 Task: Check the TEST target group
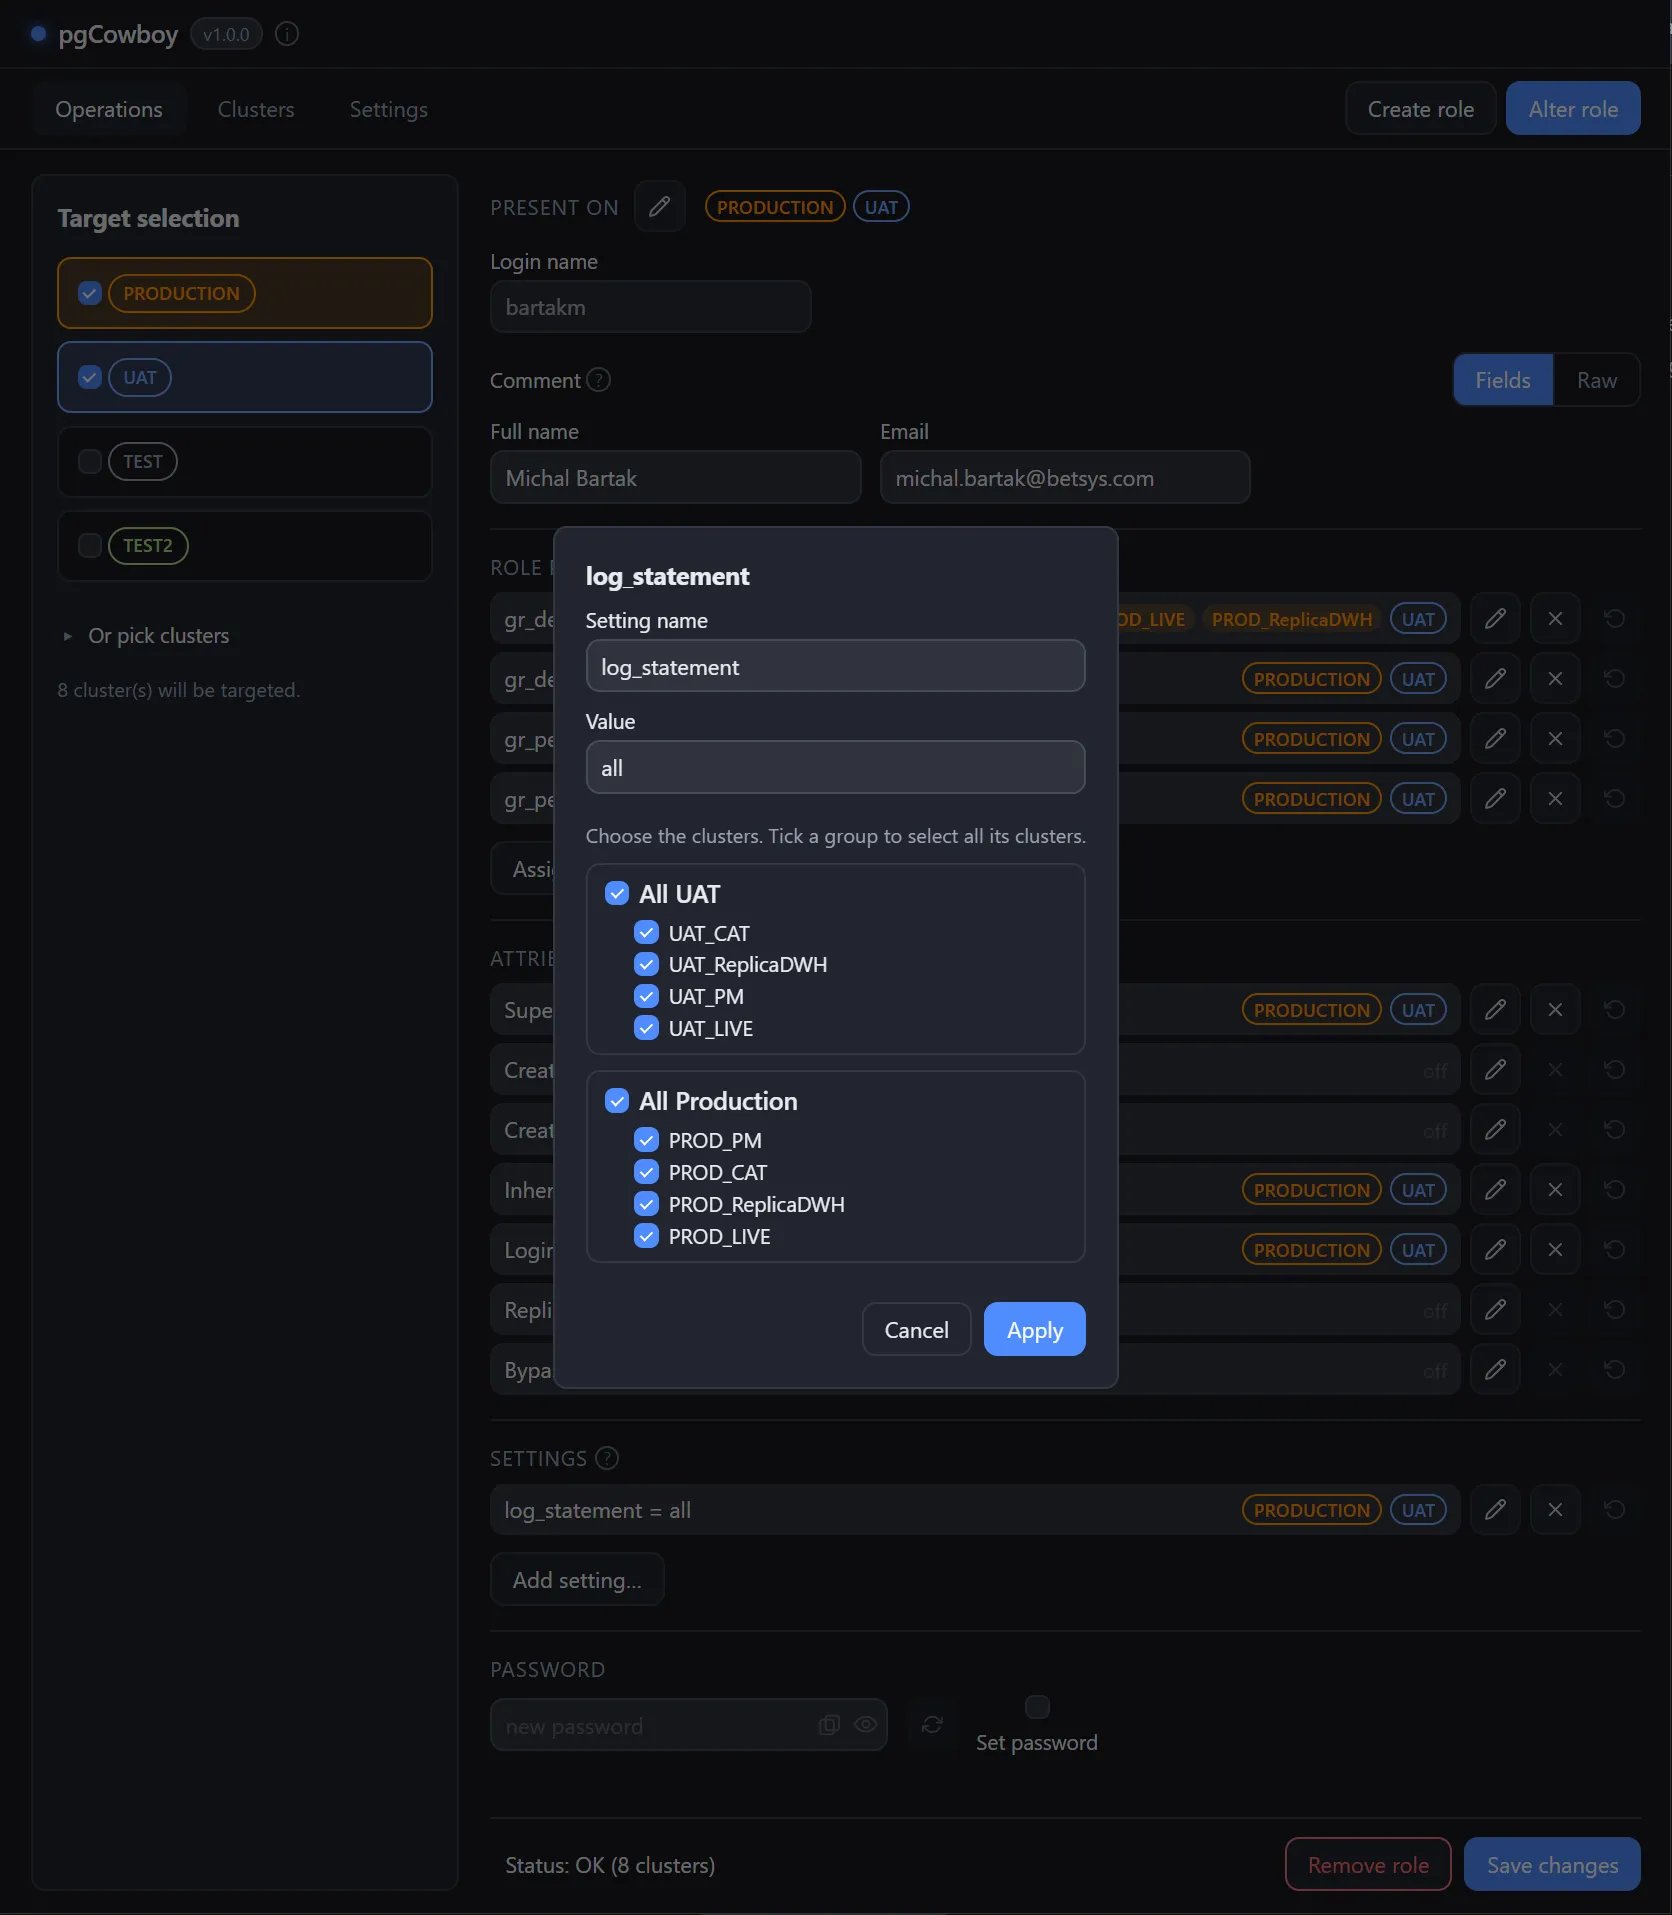pos(90,461)
